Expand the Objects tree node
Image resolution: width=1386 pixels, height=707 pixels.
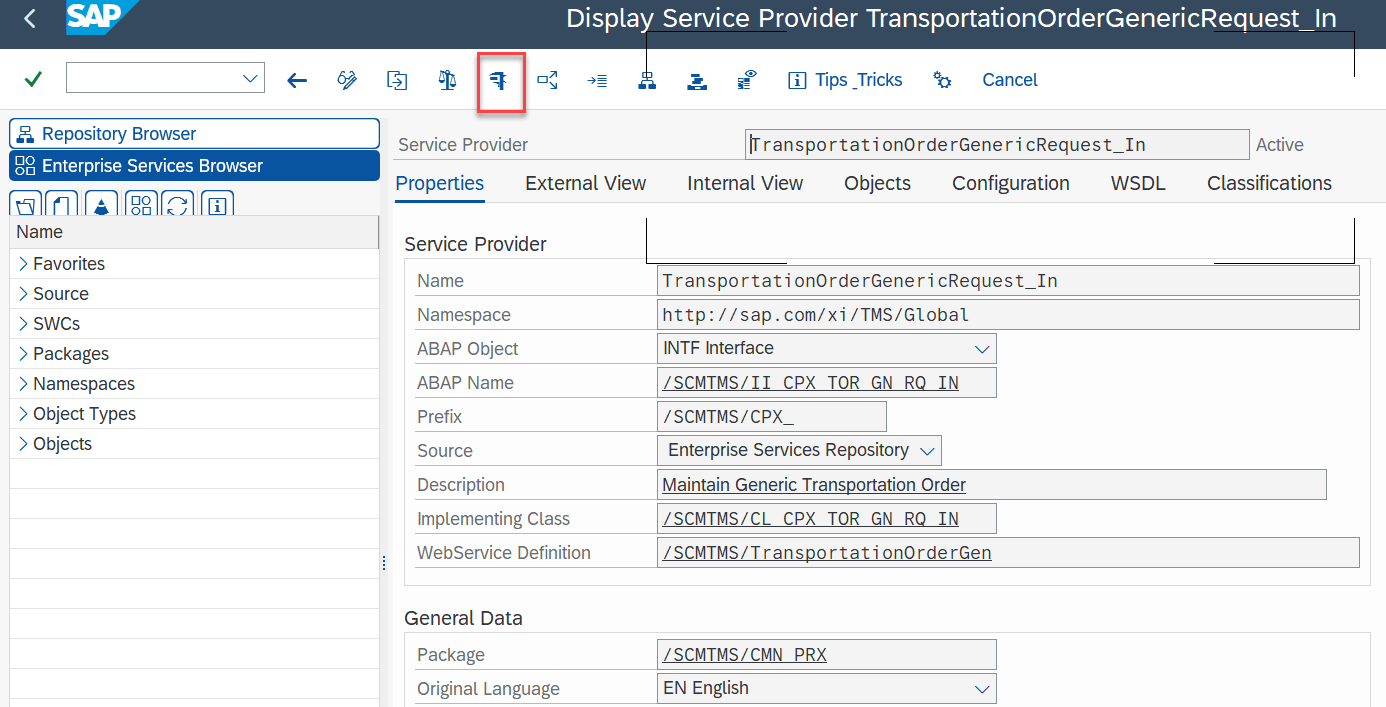[24, 444]
